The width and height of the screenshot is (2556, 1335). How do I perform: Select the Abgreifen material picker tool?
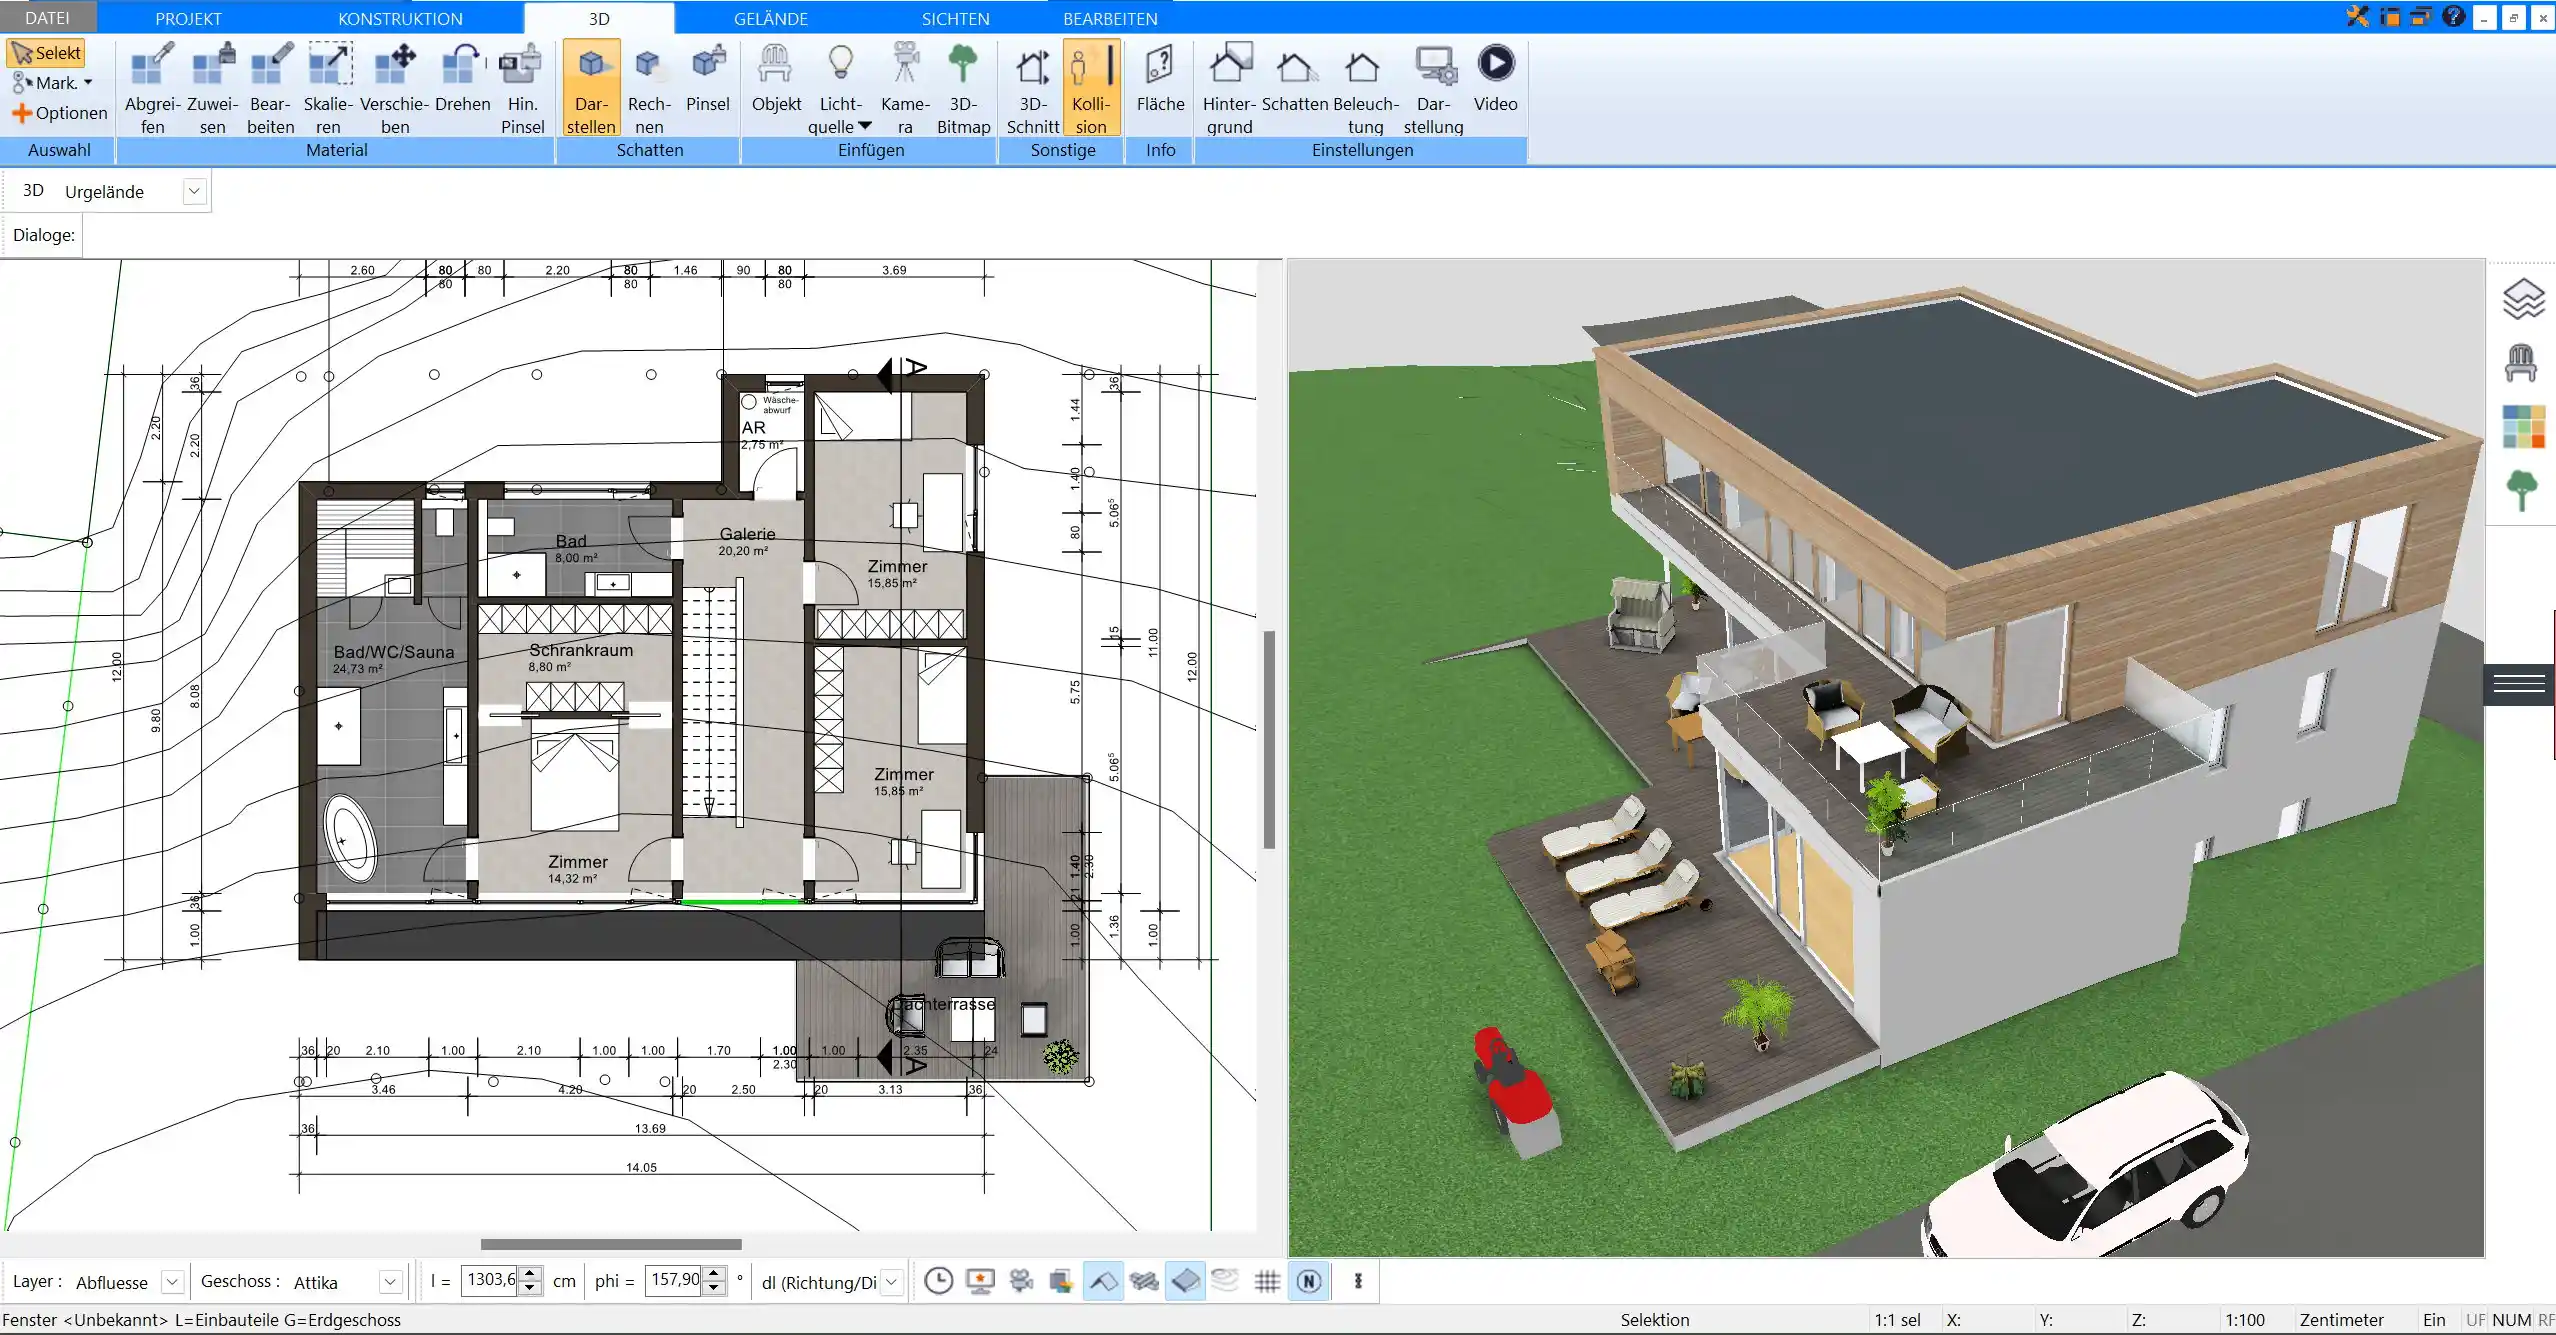coord(152,88)
